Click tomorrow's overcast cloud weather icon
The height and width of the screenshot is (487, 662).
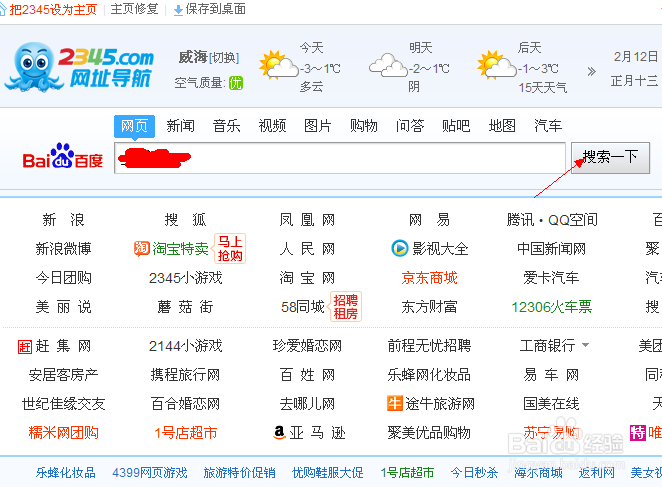coord(388,65)
